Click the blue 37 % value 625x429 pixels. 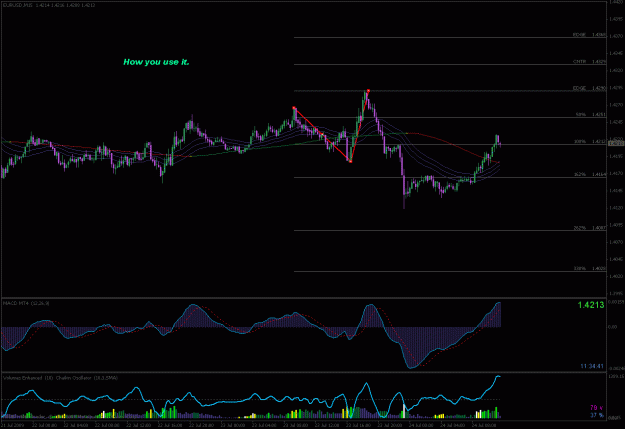pos(597,415)
